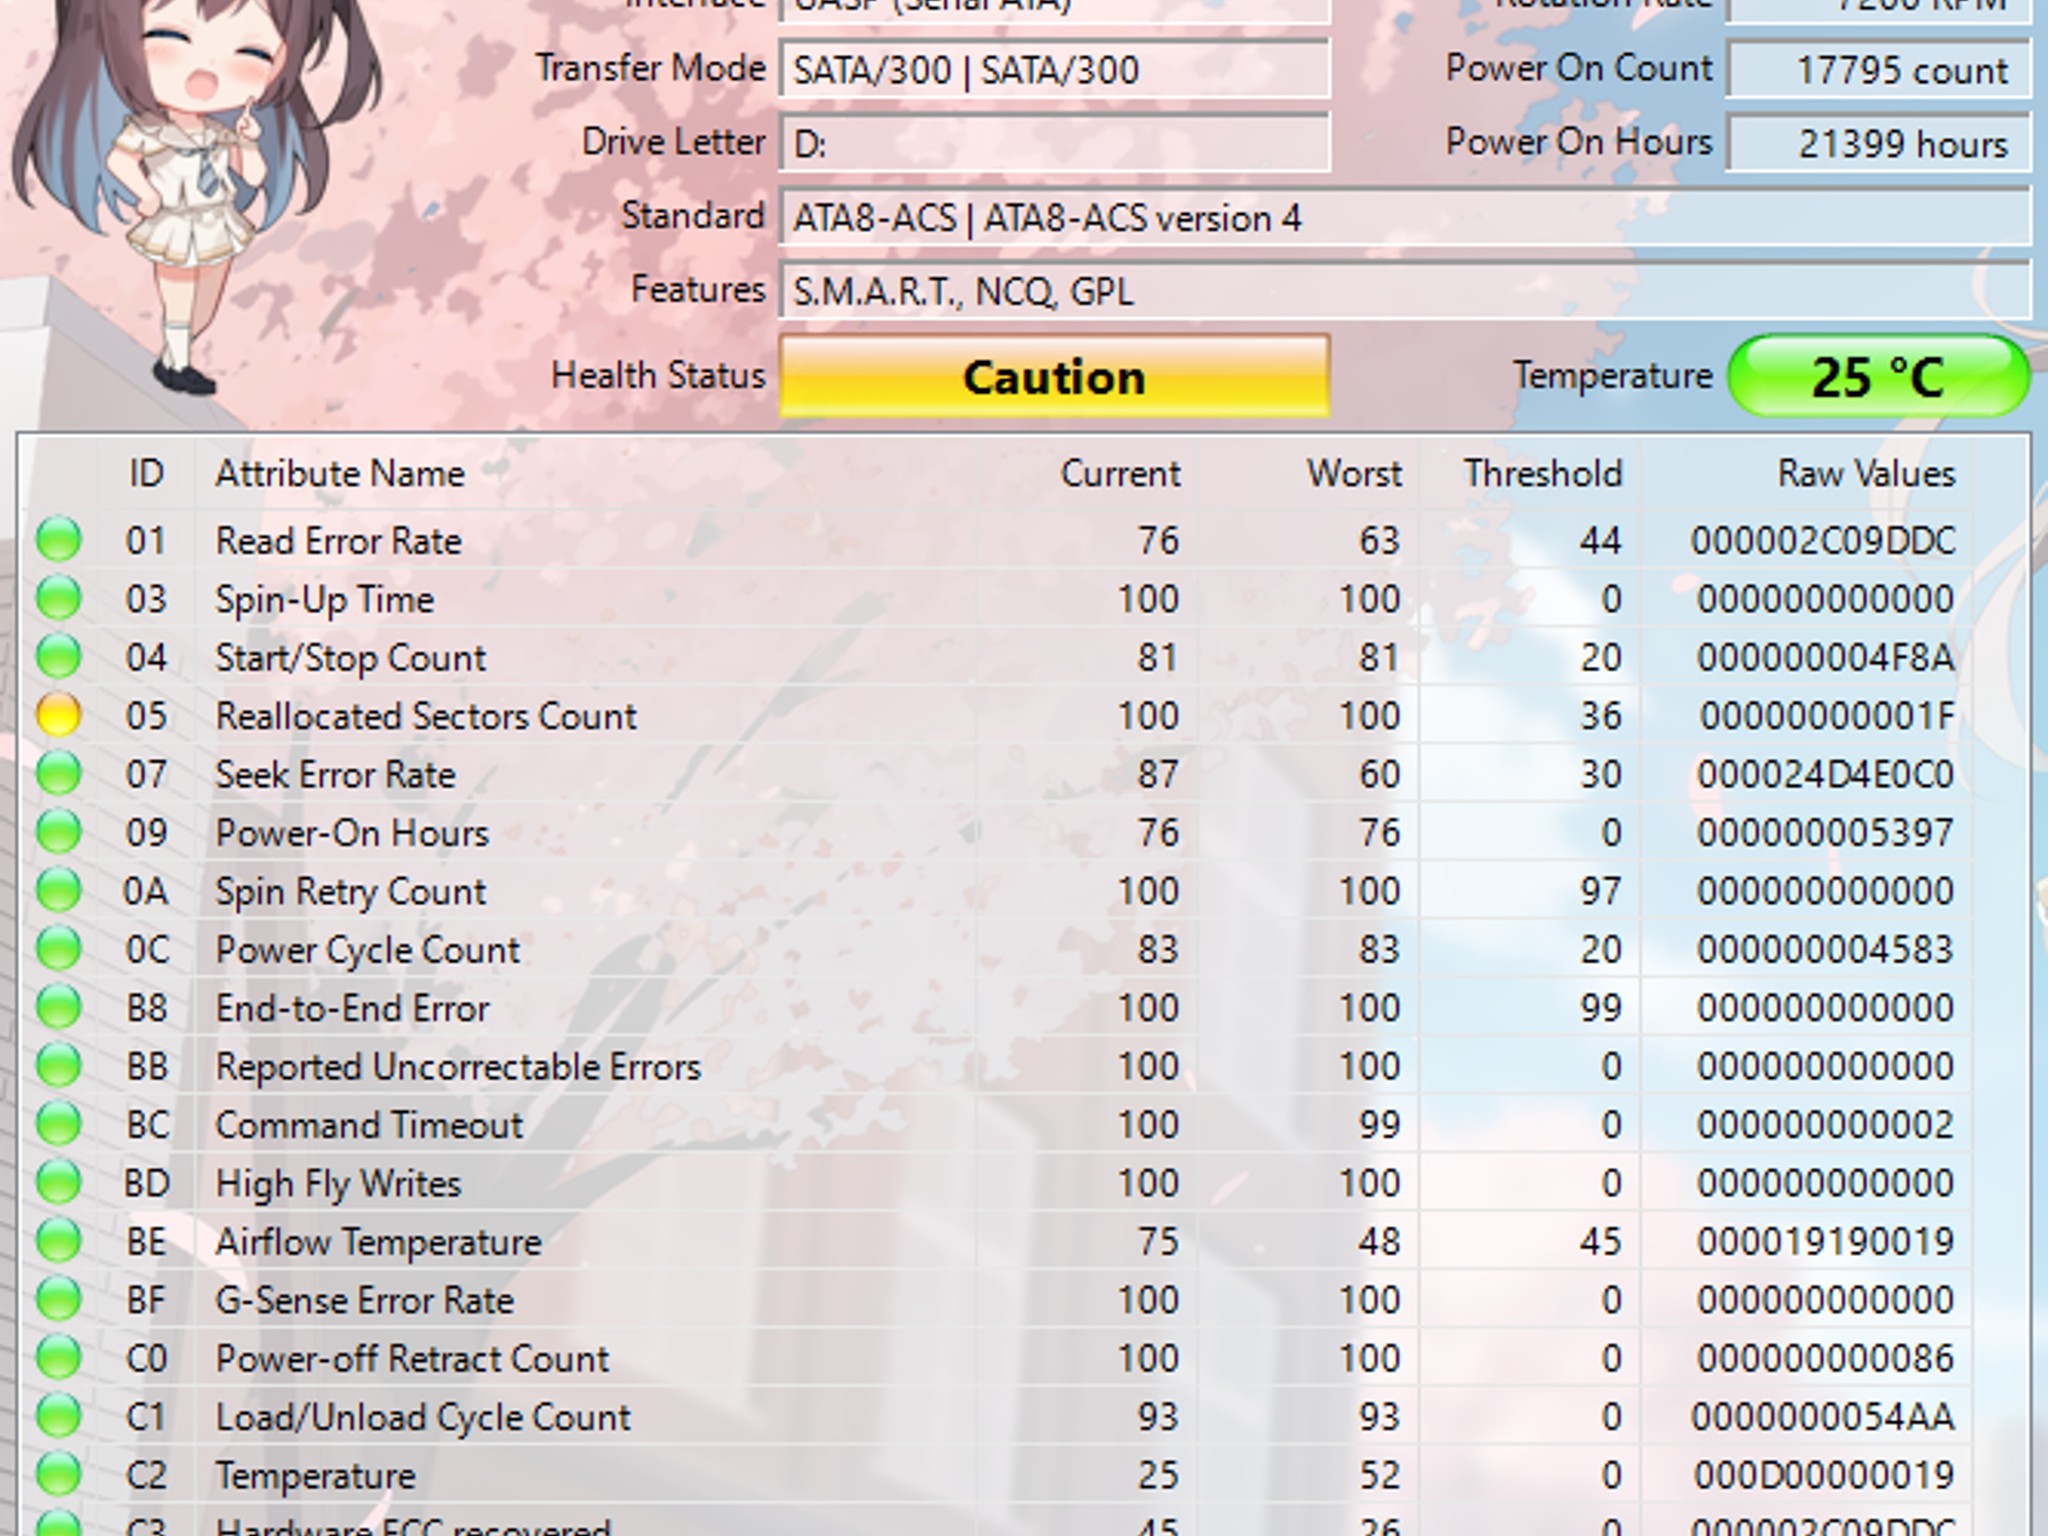Click the green status circle for Power-off Retract Count

(x=59, y=1358)
